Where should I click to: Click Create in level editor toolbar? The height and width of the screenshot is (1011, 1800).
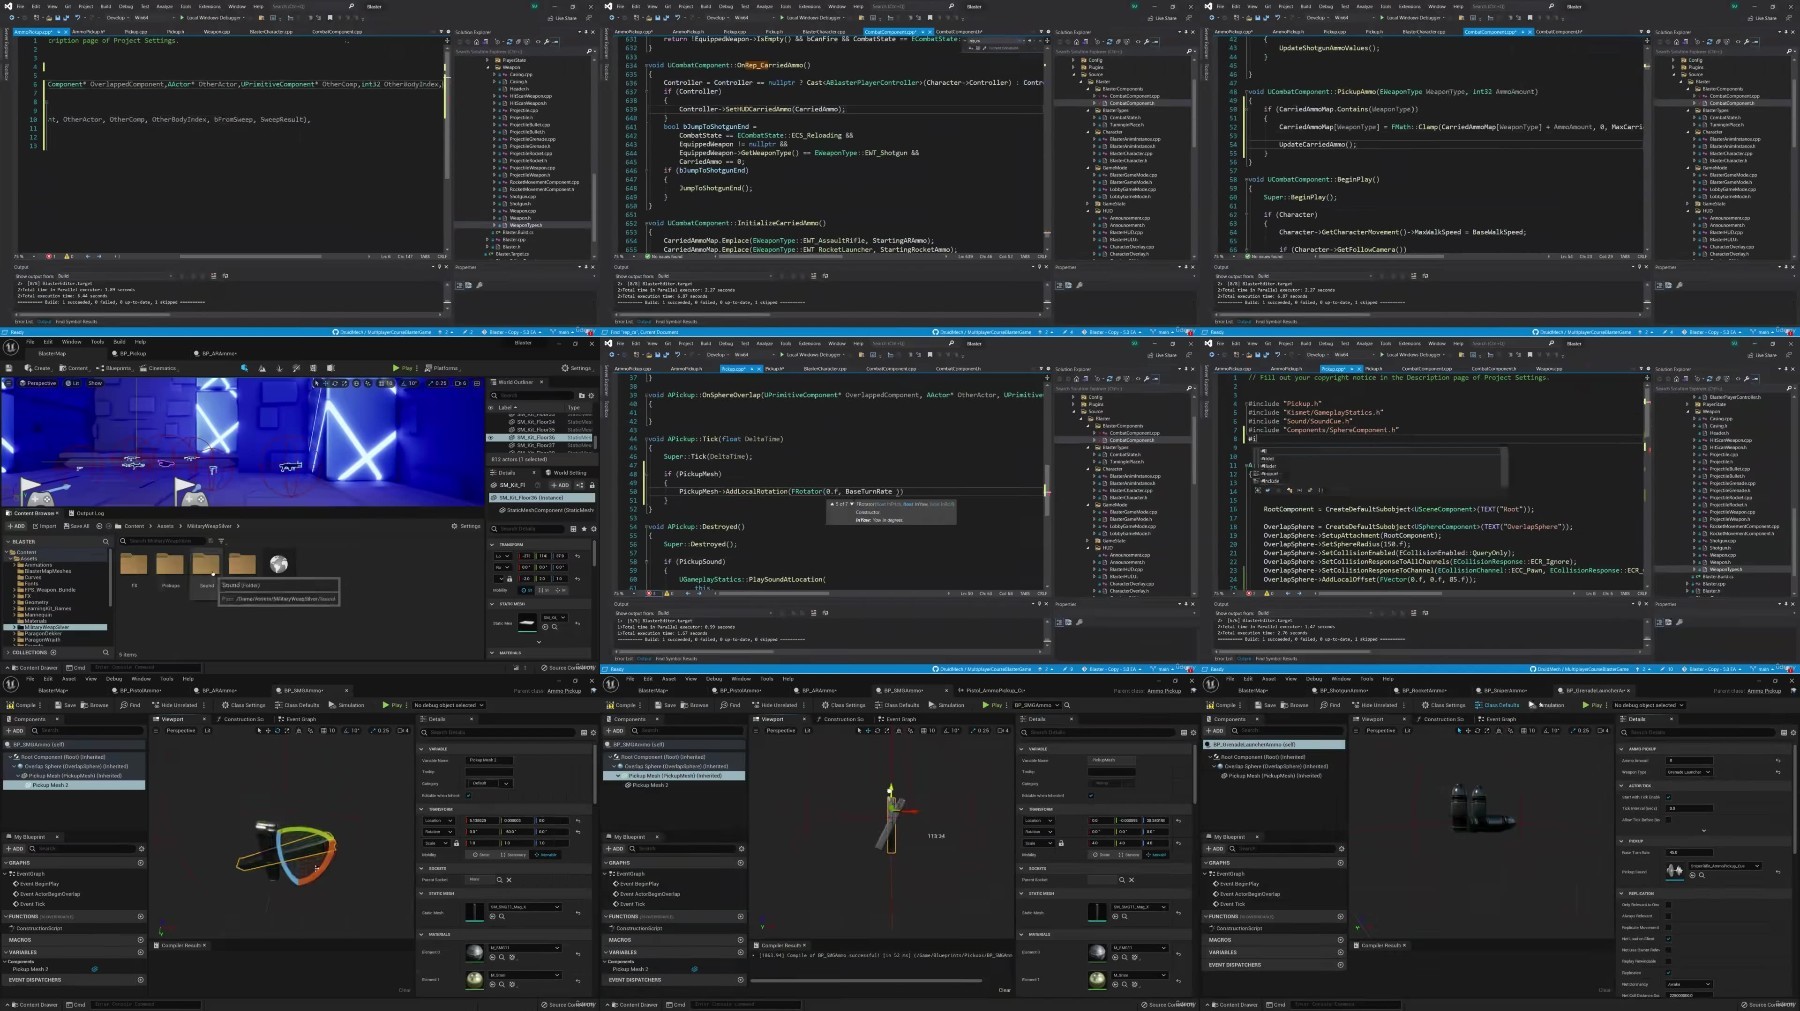[38, 368]
